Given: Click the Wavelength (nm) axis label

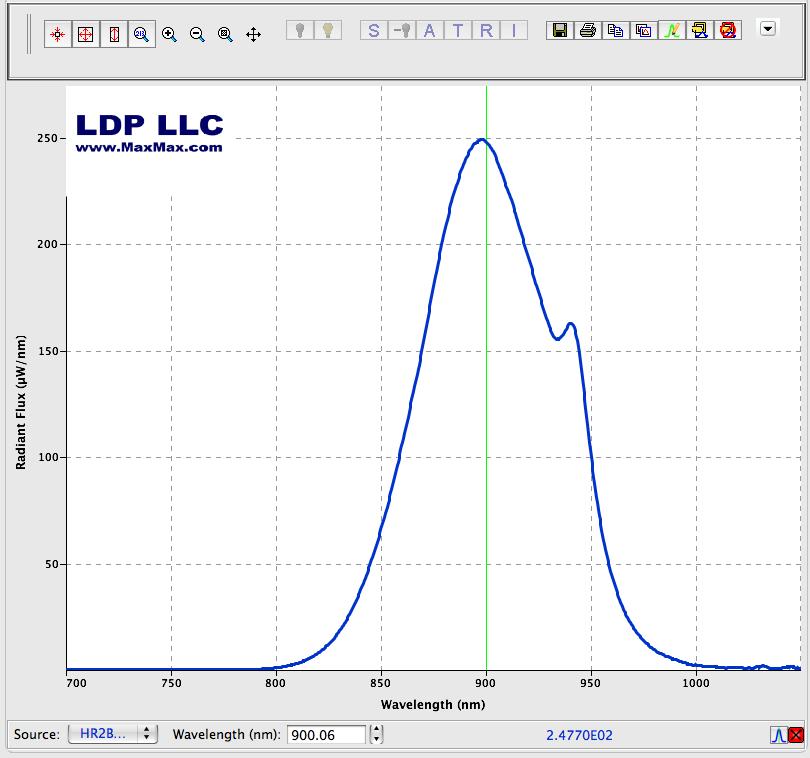Looking at the screenshot, I should [x=433, y=705].
